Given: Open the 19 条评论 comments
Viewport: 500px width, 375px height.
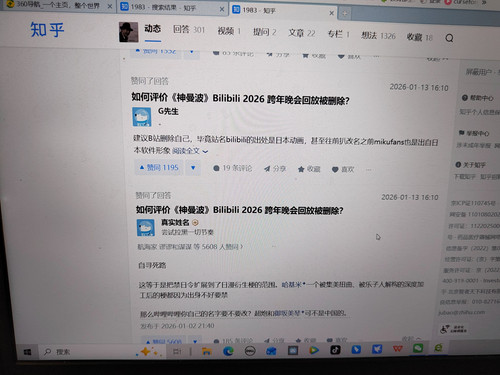Looking at the screenshot, I should (233, 168).
